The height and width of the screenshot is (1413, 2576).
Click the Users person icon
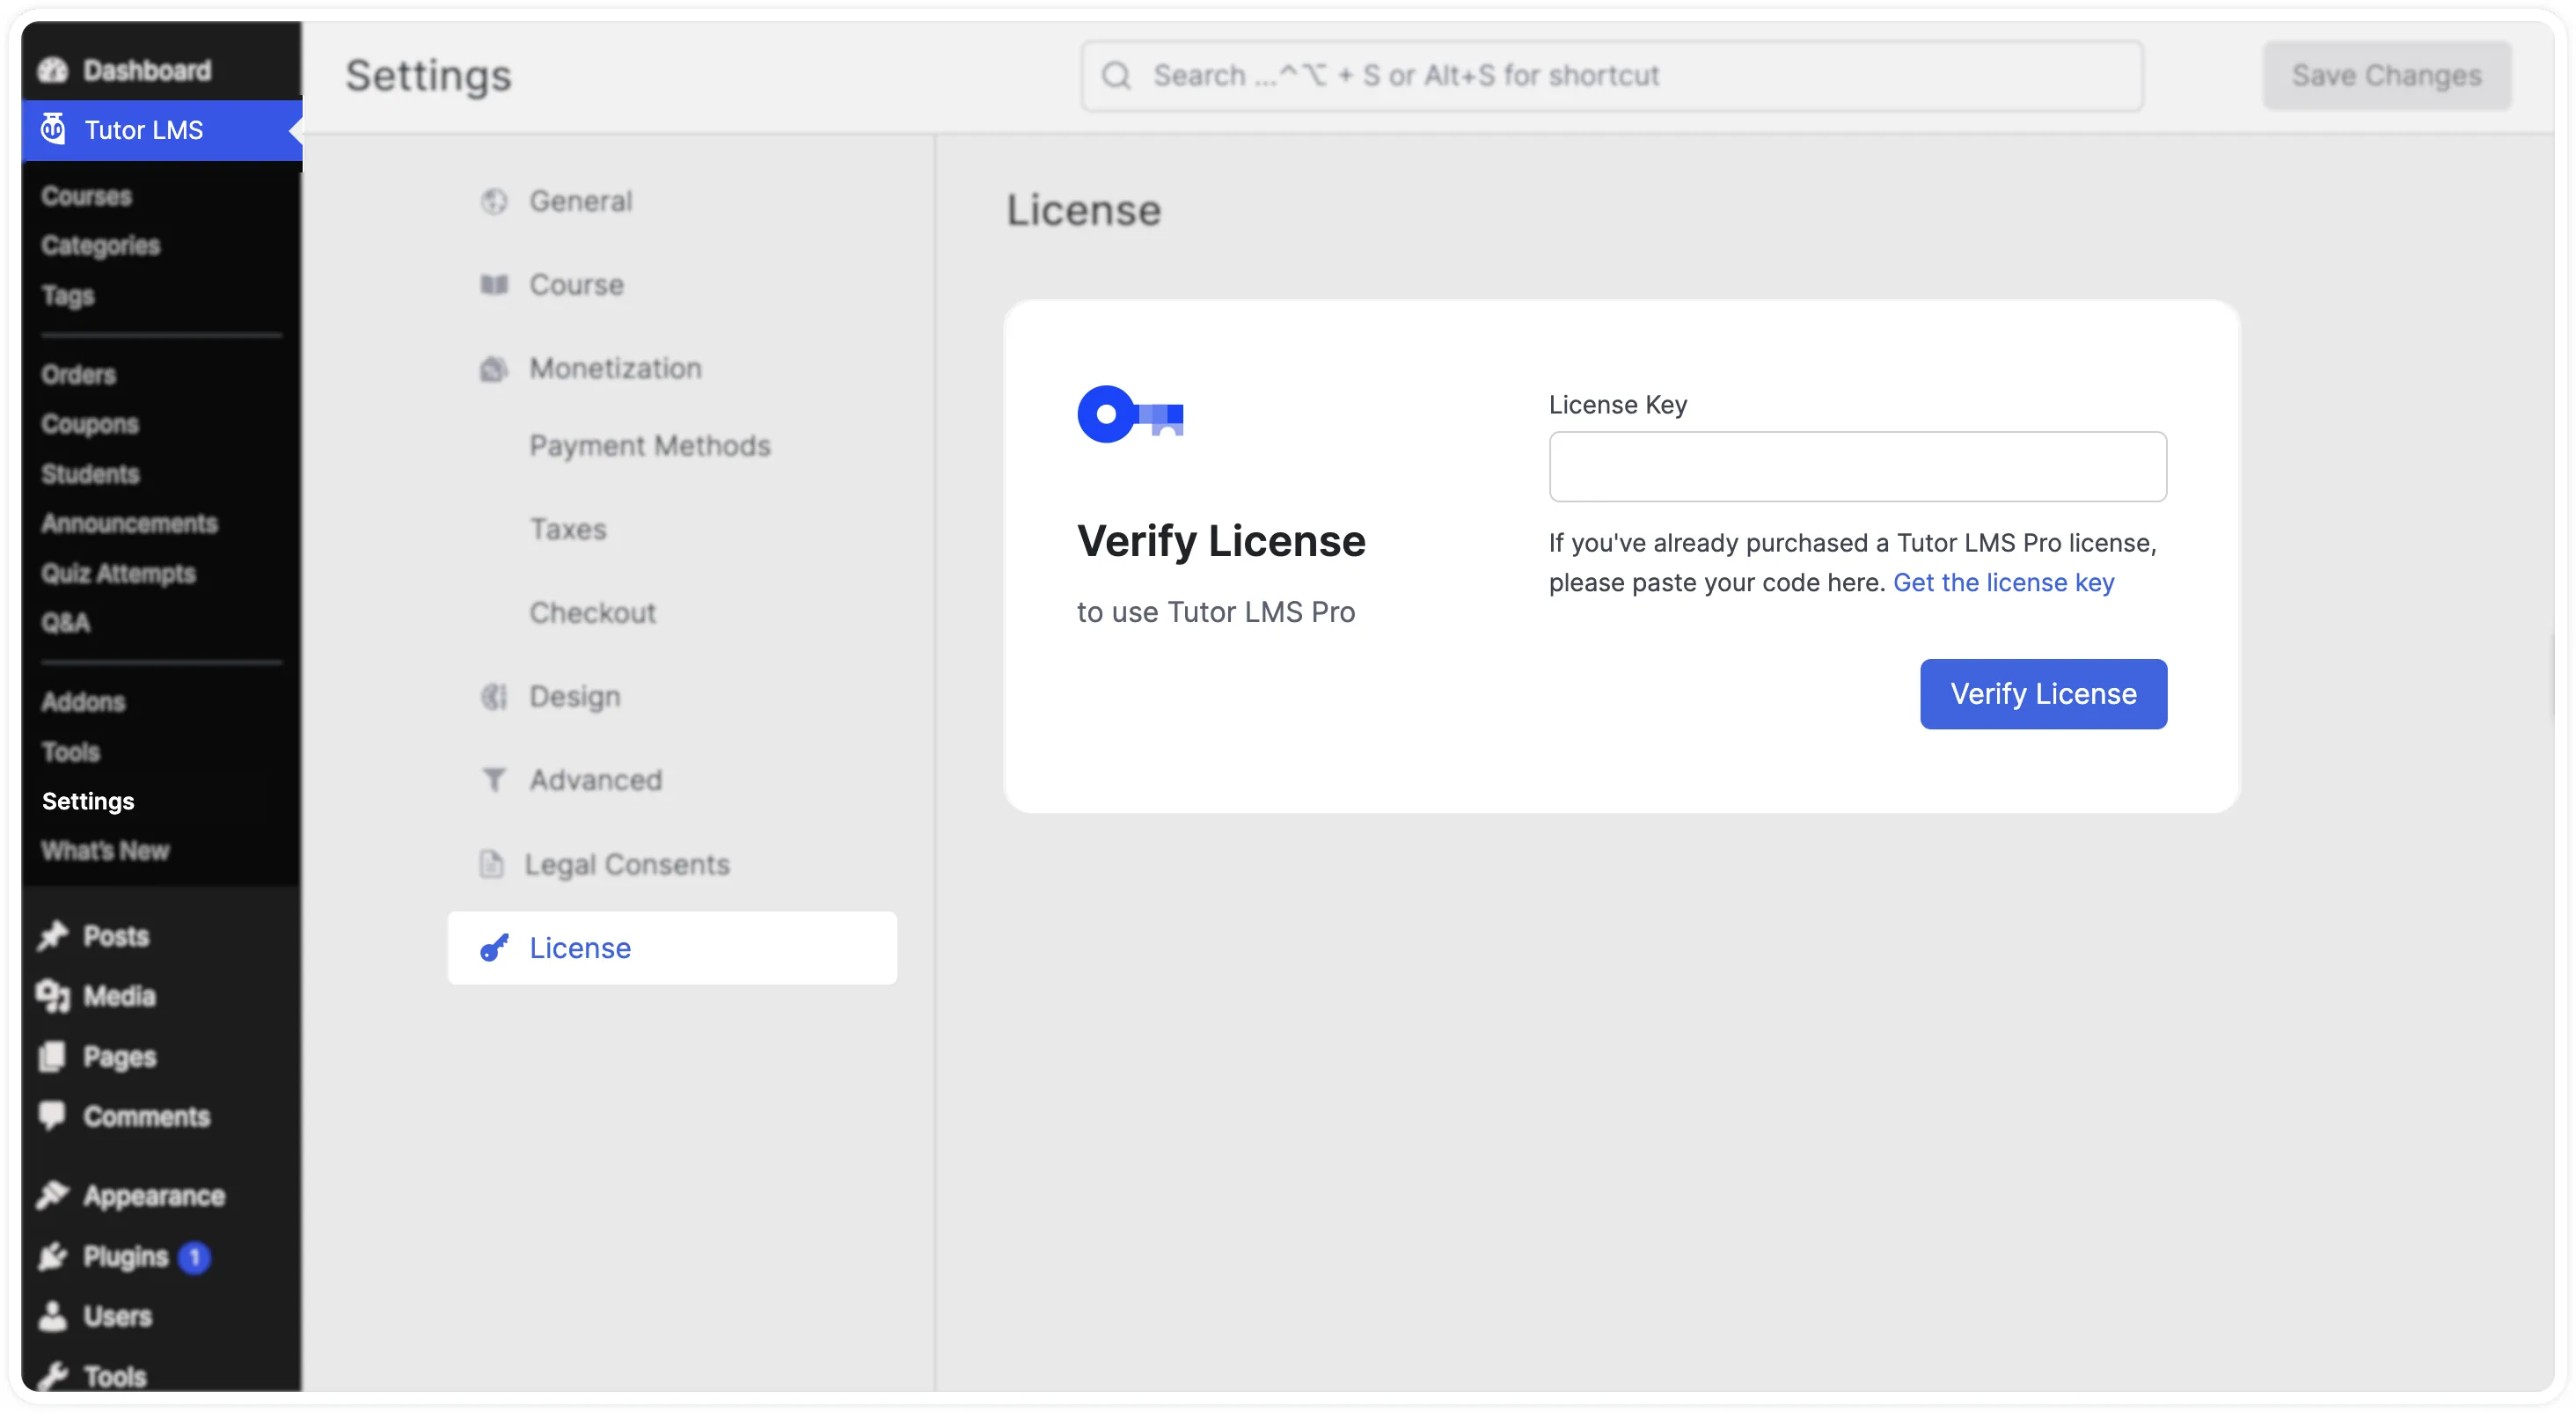(52, 1316)
